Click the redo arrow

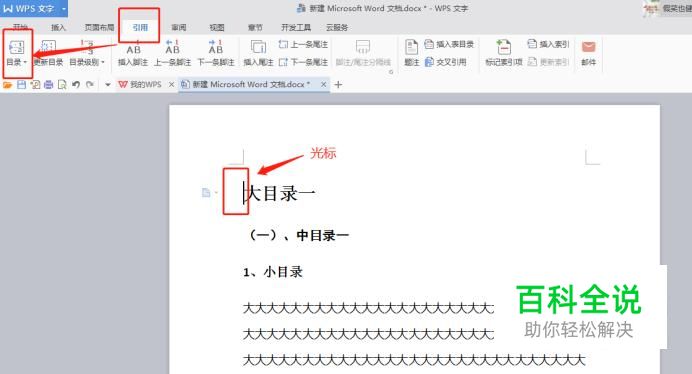[x=90, y=85]
